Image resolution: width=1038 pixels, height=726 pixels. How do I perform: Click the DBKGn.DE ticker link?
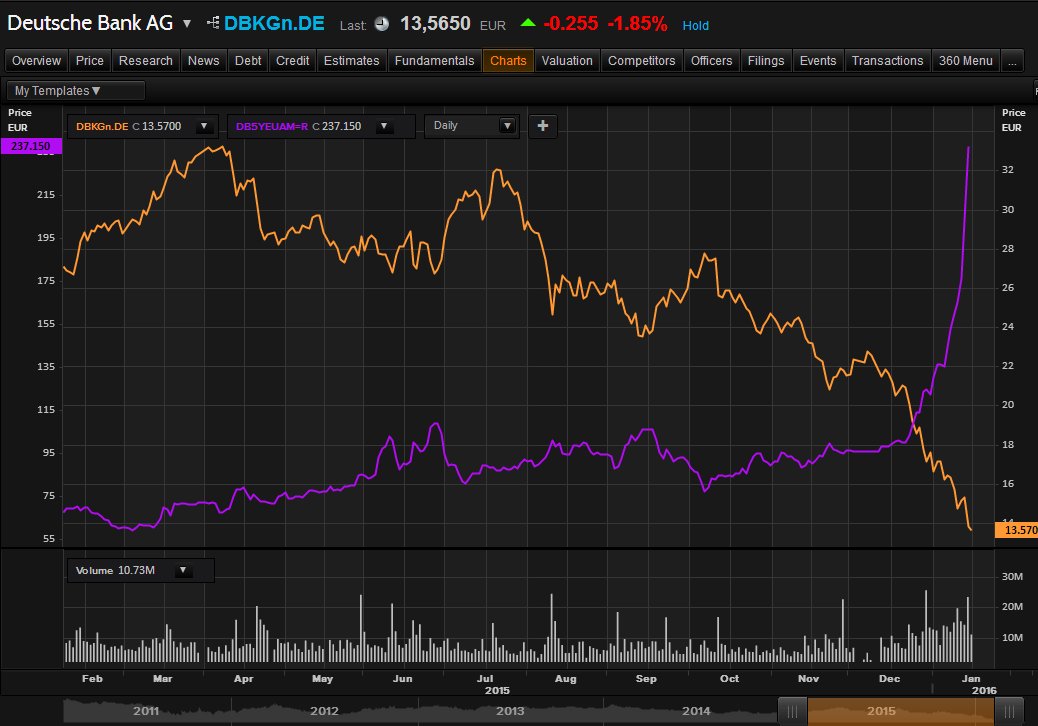tap(274, 24)
